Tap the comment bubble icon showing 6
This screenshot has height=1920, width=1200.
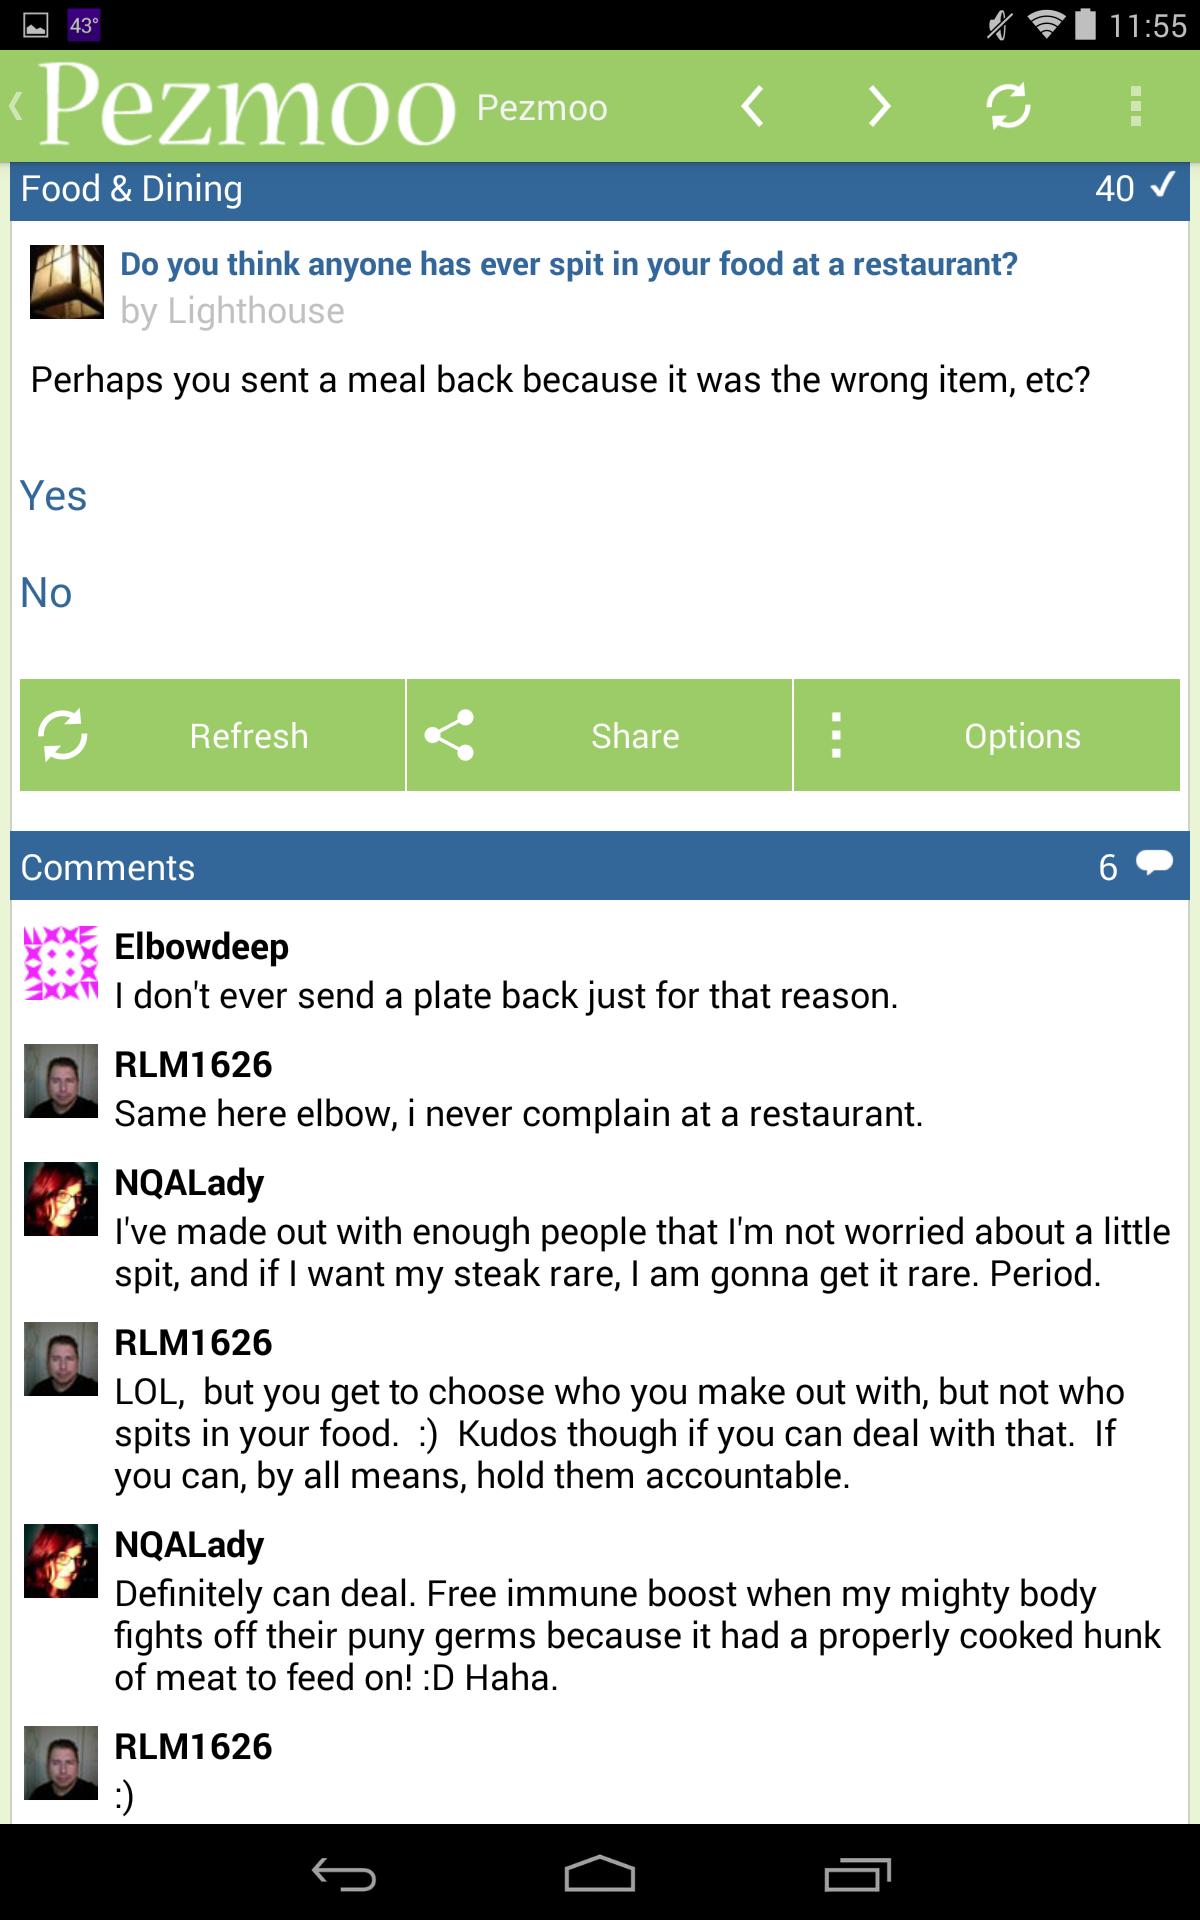tap(1154, 864)
